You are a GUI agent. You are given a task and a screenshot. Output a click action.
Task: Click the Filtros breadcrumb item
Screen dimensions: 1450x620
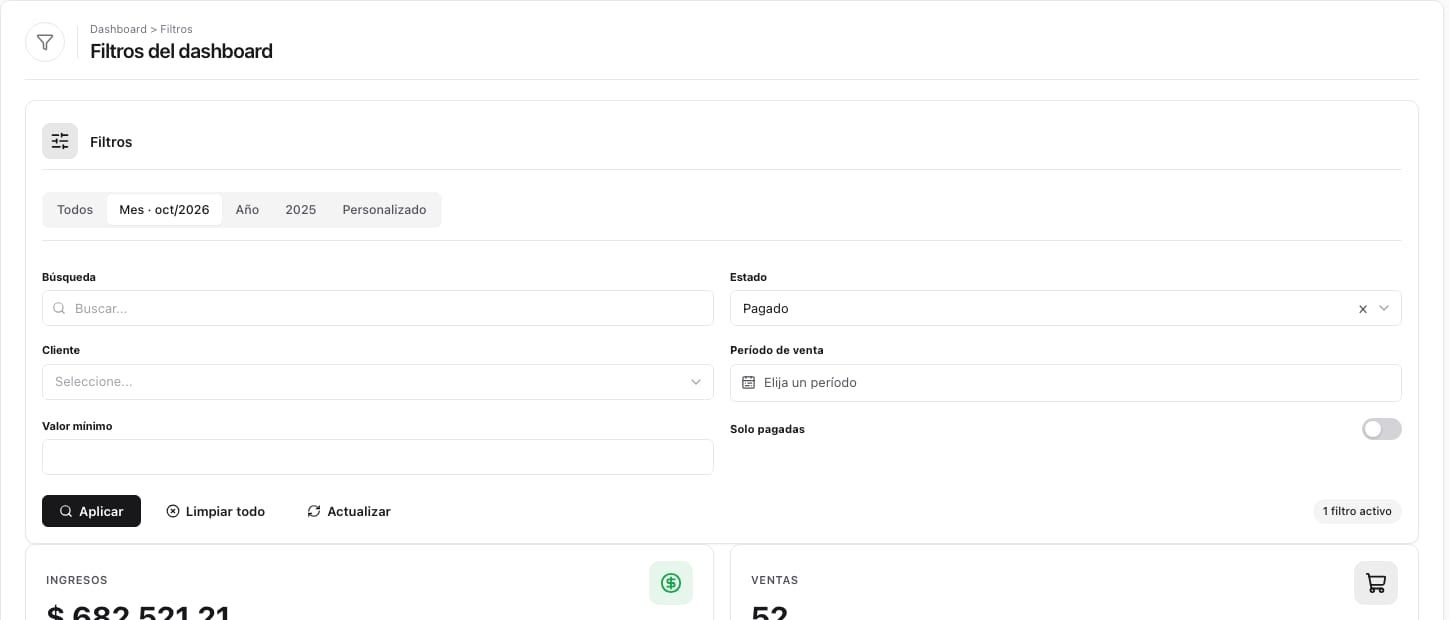(x=177, y=29)
